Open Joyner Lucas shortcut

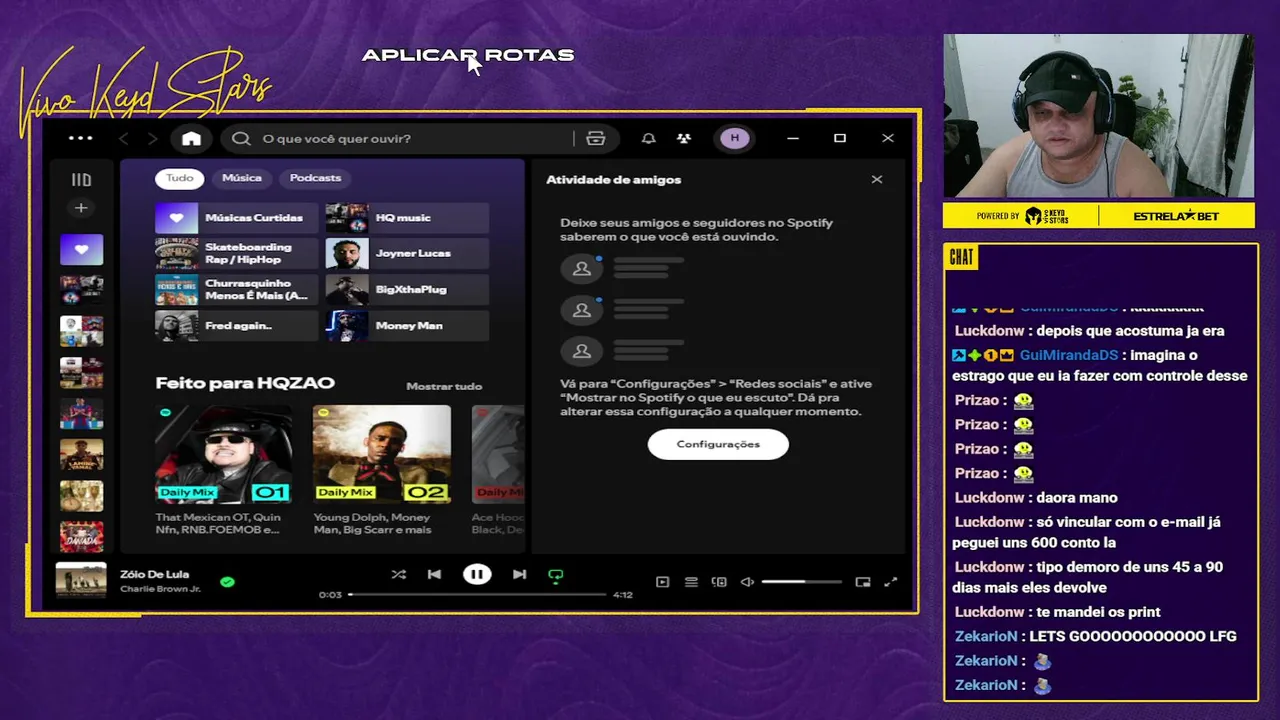[407, 253]
